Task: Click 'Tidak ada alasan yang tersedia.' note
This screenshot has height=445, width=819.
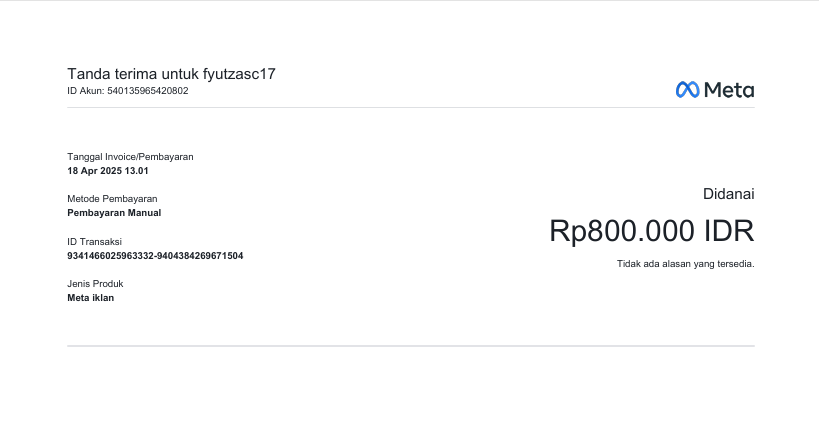Action: 685,264
